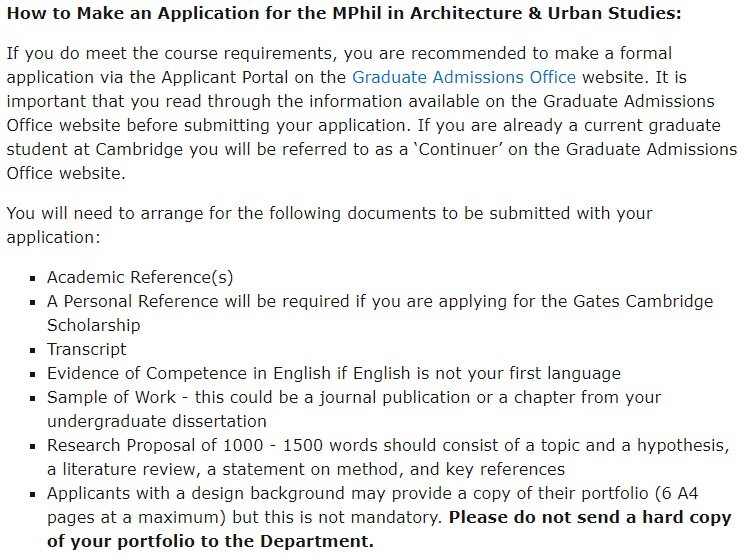Open the Graduate Admissions Office link

point(464,77)
